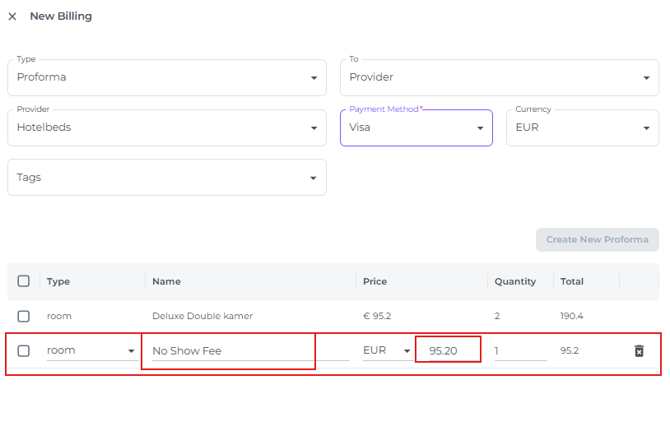This screenshot has height=431, width=670.
Task: Click the Price column header
Action: point(374,282)
